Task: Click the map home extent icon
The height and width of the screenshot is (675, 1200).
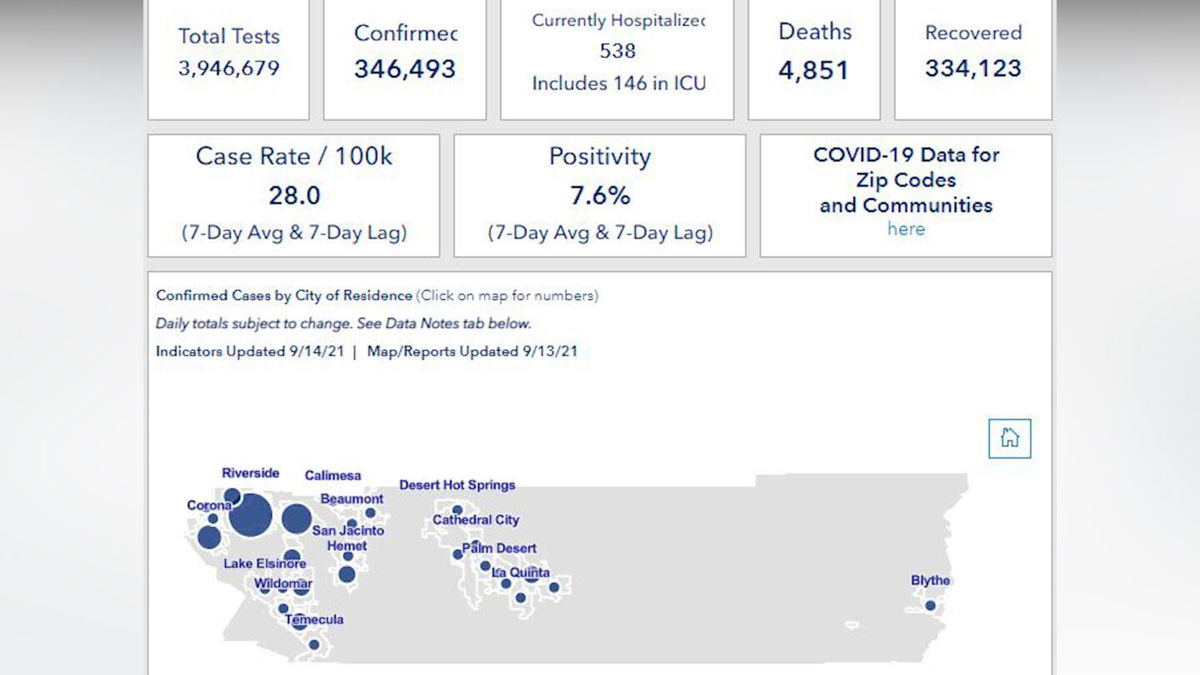Action: 1009,438
